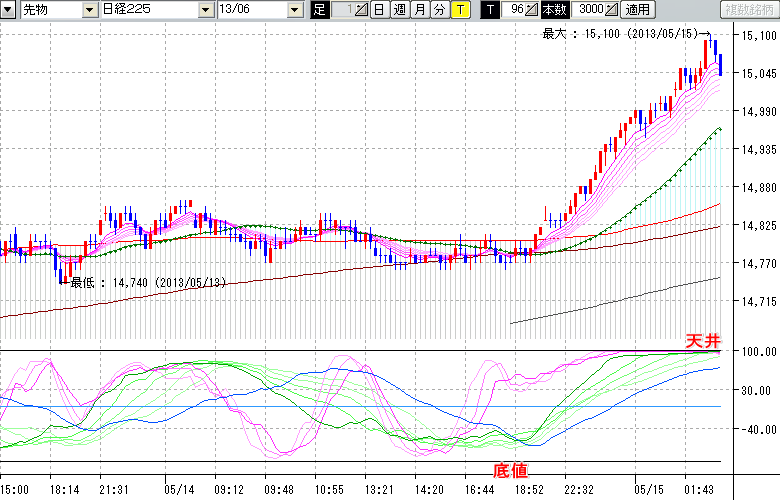
Task: Adjust the spinner next to 96
Action: coord(532,9)
